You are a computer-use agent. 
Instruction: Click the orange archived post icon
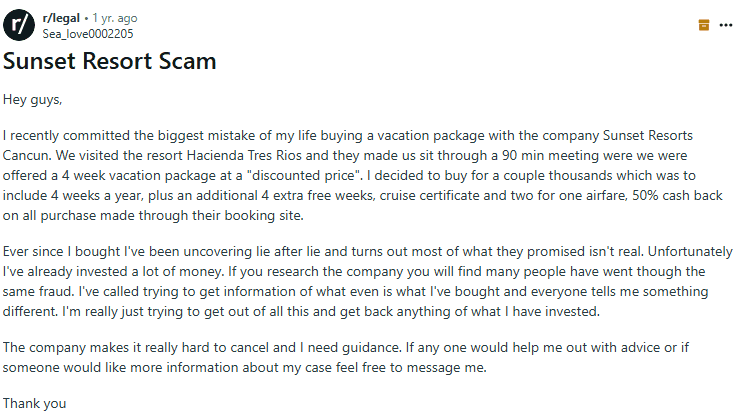tap(703, 25)
